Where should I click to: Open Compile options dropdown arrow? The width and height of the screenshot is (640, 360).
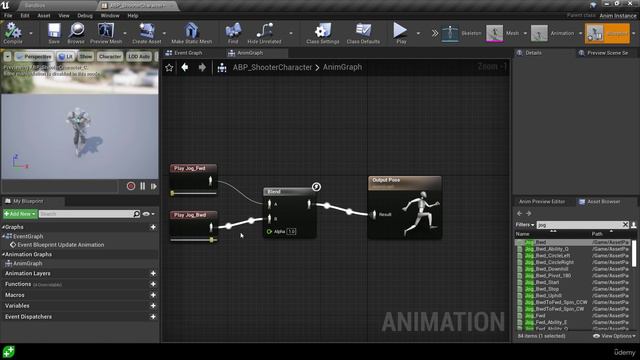click(31, 33)
